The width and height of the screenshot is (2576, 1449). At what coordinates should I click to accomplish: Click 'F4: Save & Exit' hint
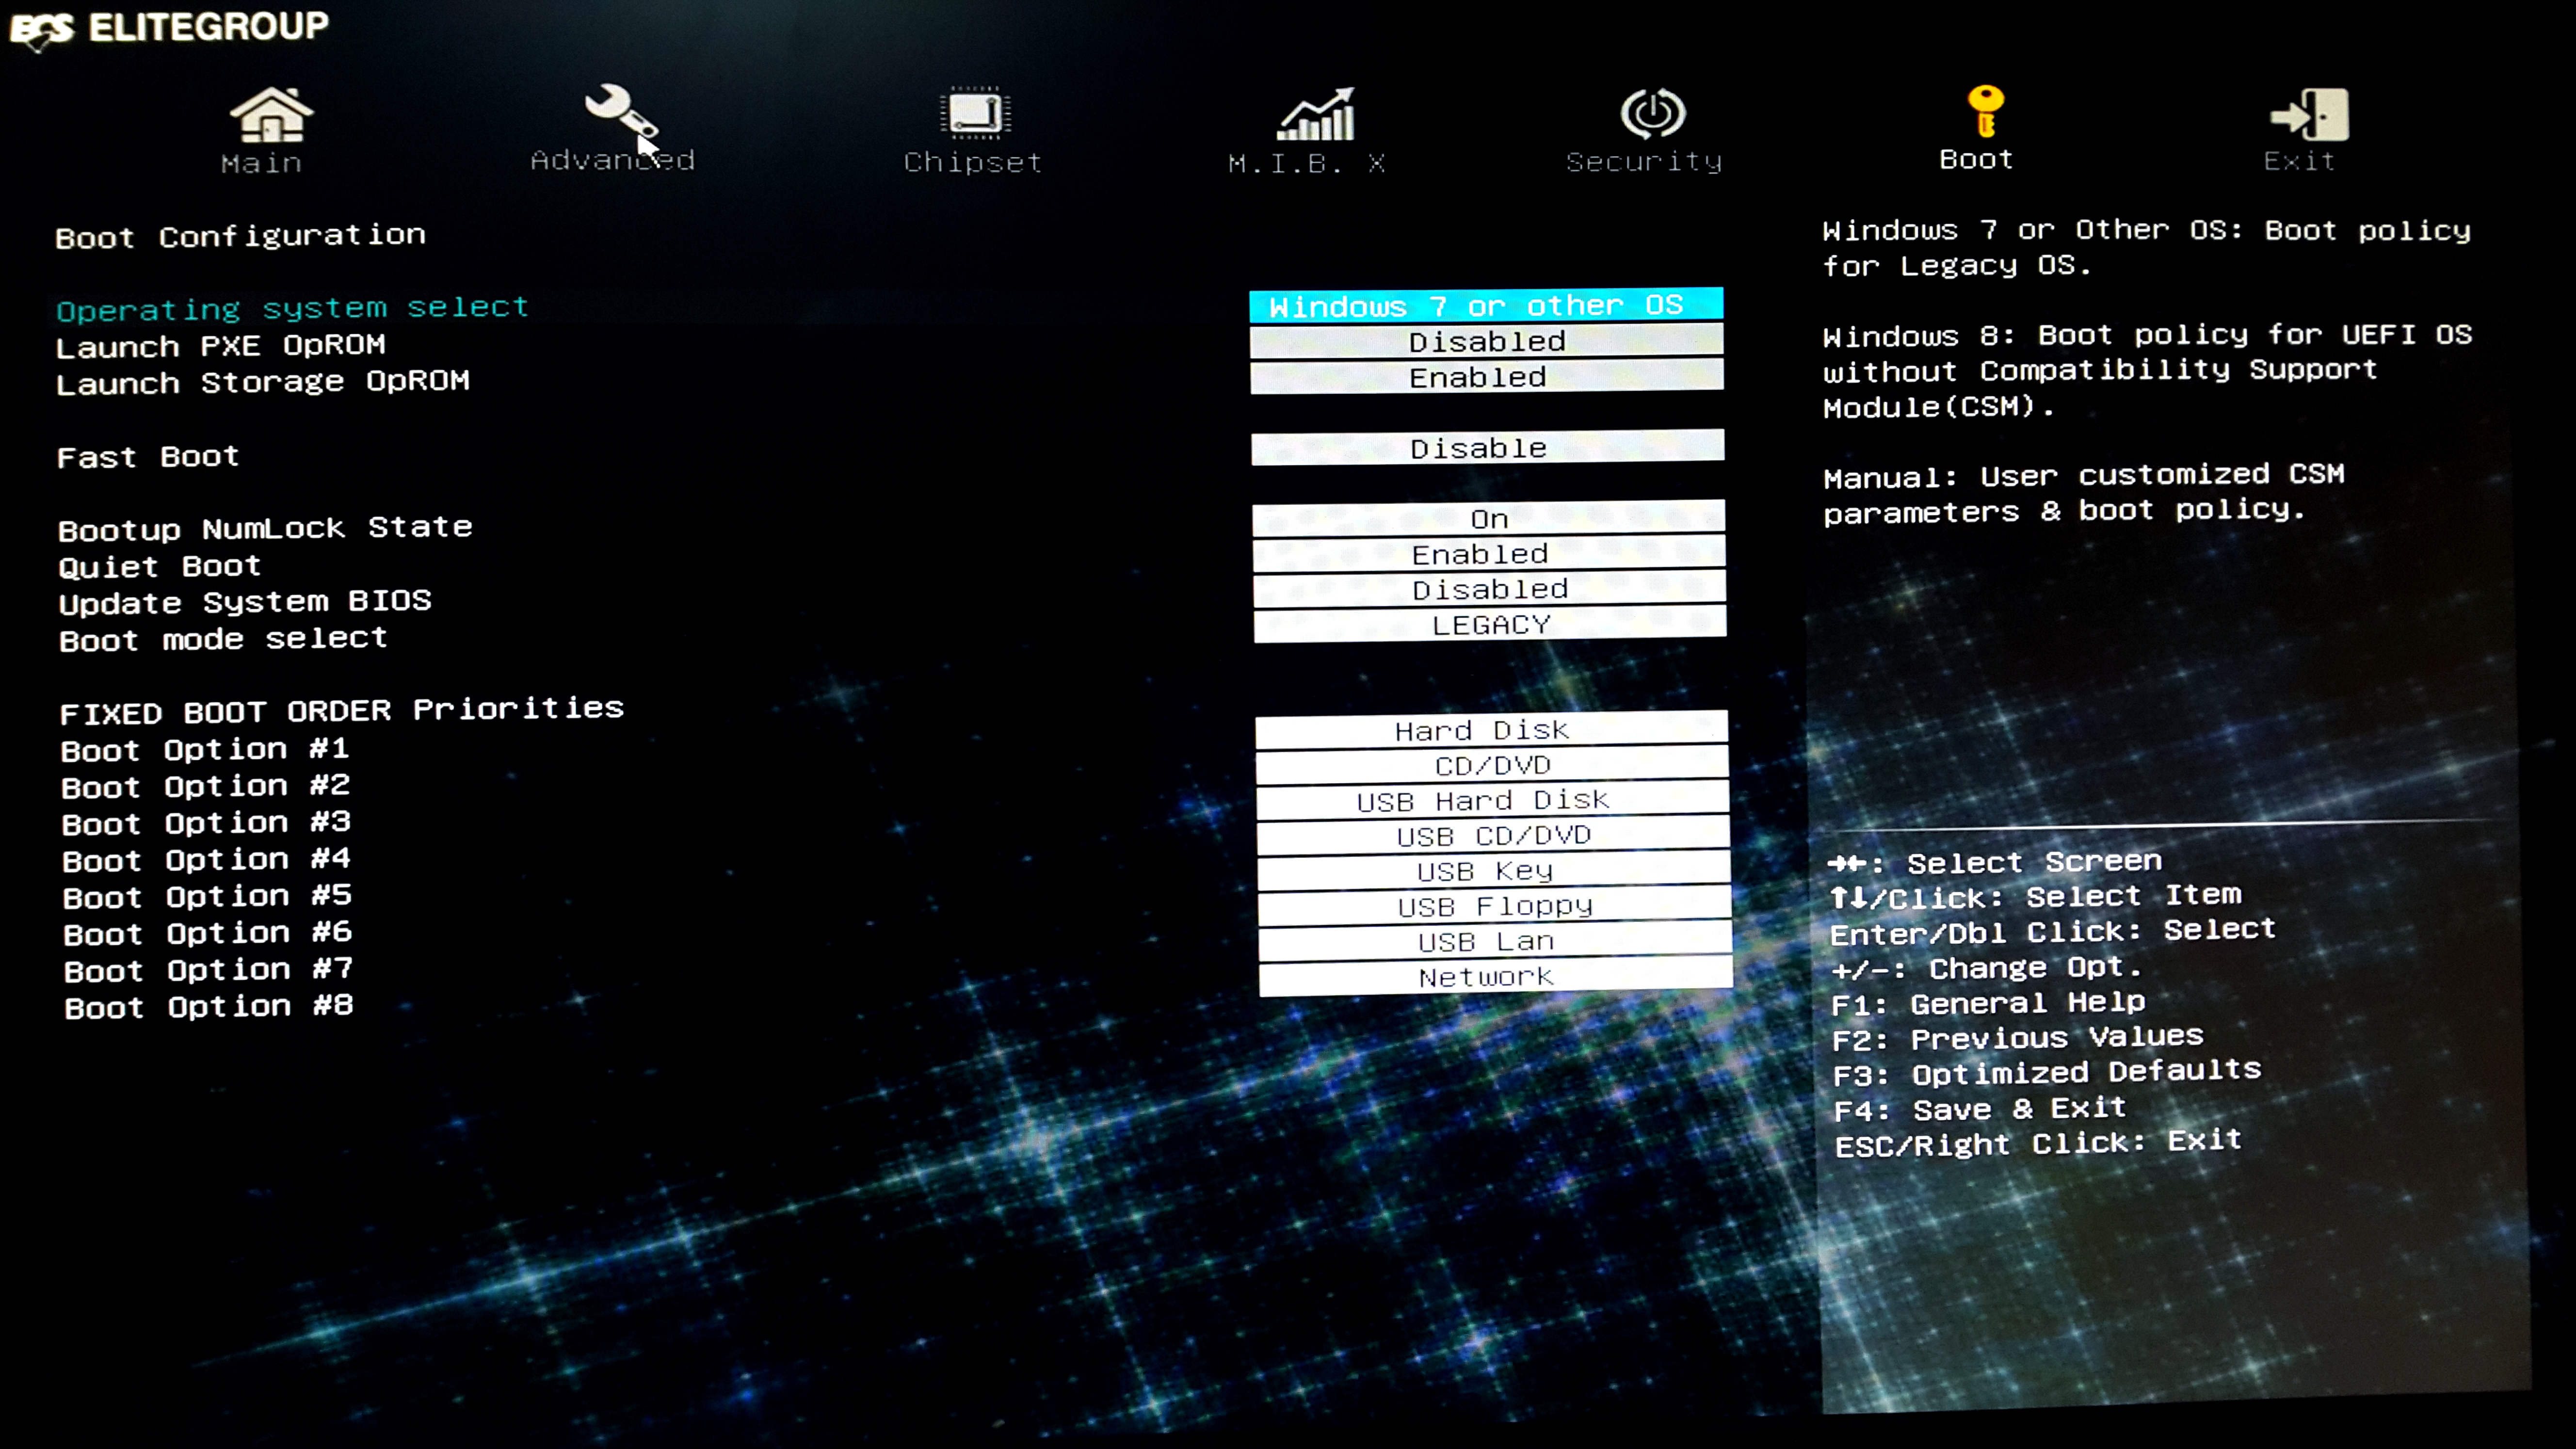point(1980,1109)
